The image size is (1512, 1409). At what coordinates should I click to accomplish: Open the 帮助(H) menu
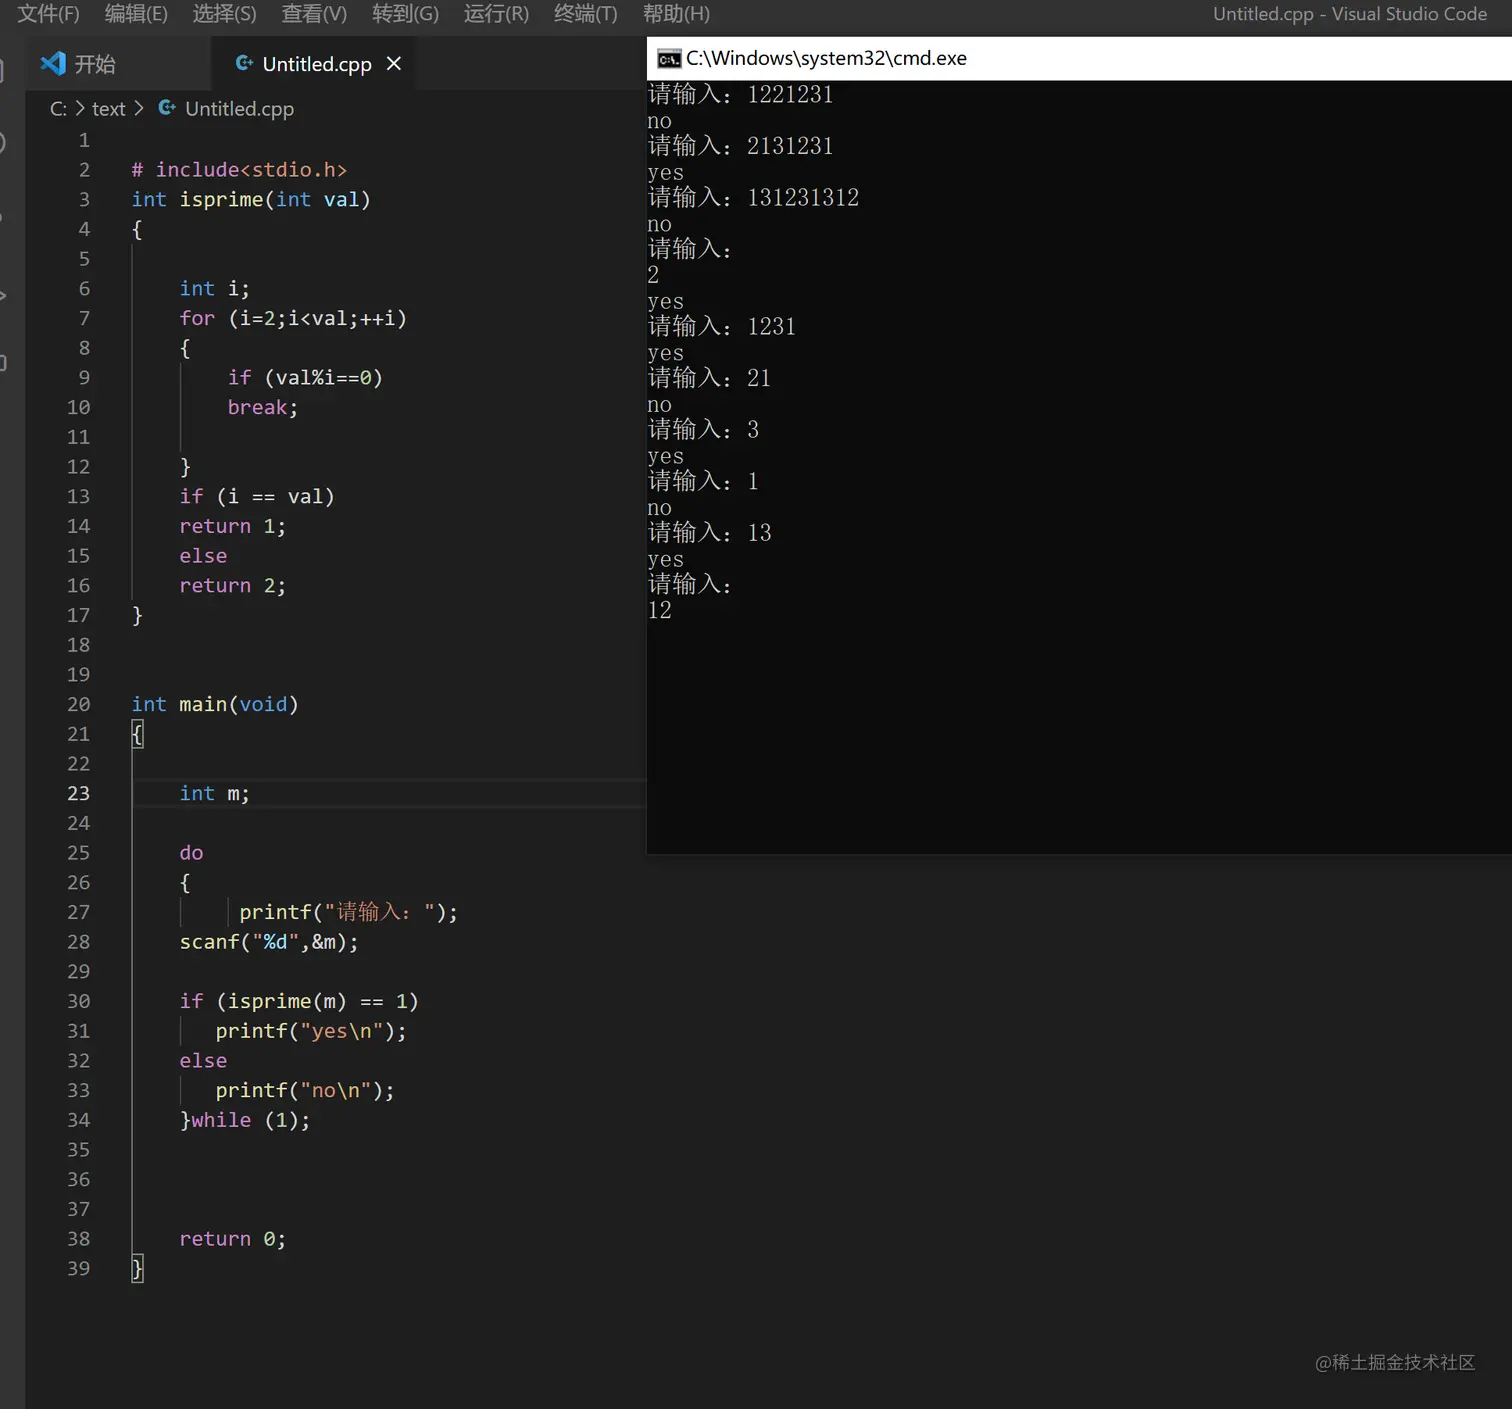pos(676,14)
